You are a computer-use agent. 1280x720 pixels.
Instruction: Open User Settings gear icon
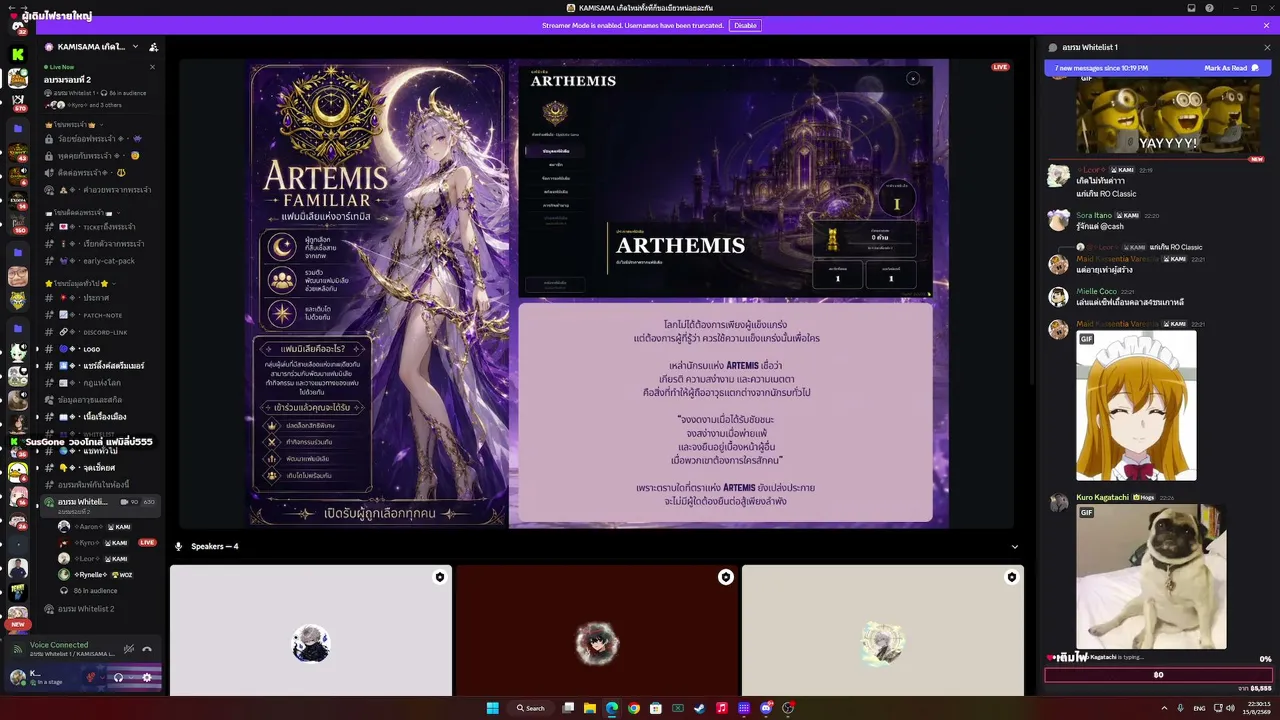click(x=147, y=677)
